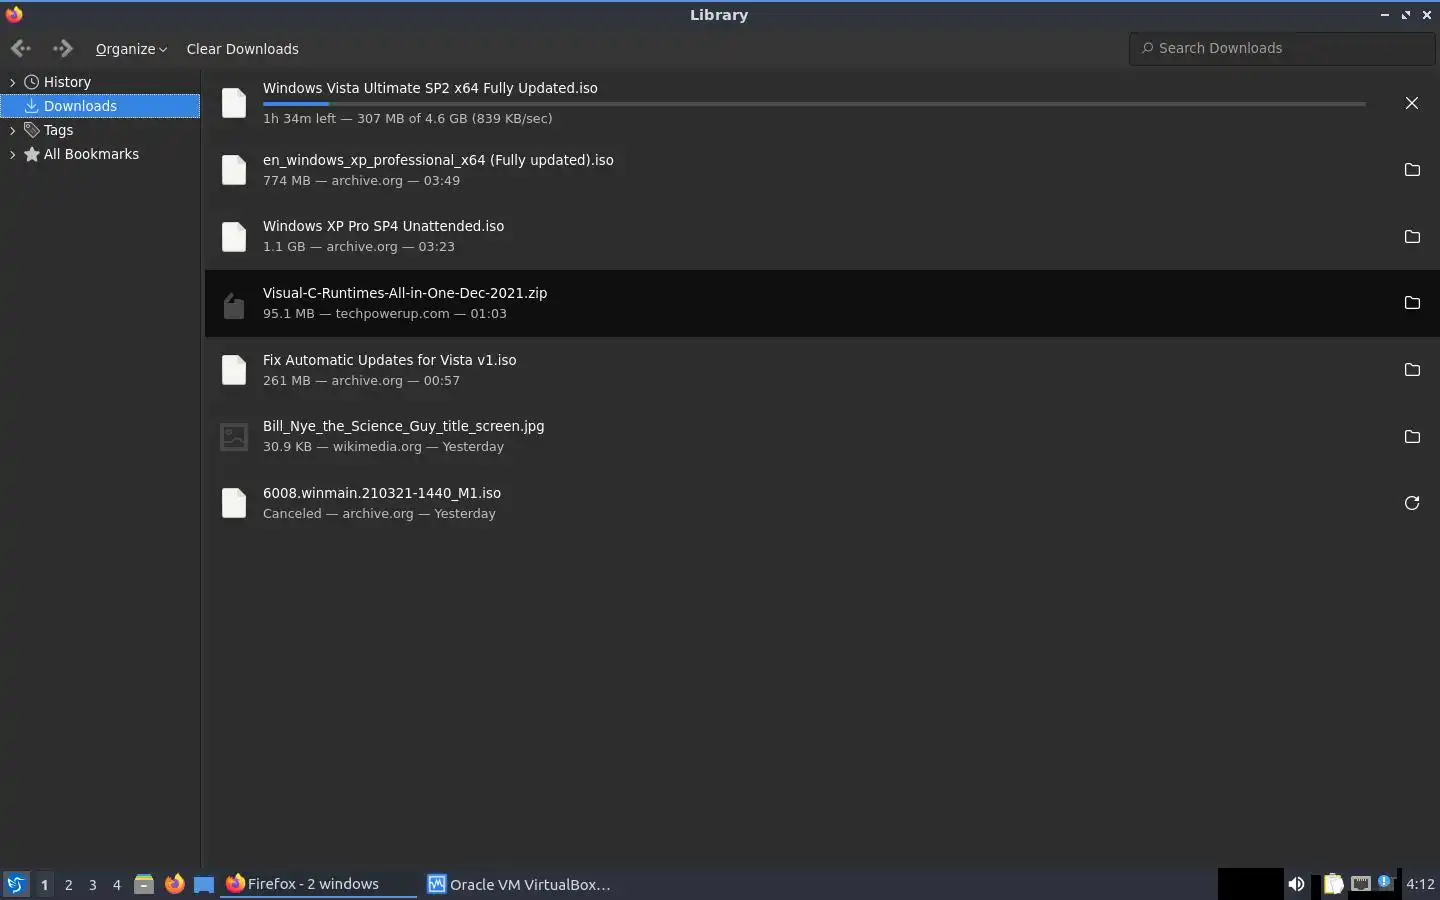Open folder for en_windows_xp_professional_x64 iso
This screenshot has height=900, width=1440.
(x=1412, y=170)
